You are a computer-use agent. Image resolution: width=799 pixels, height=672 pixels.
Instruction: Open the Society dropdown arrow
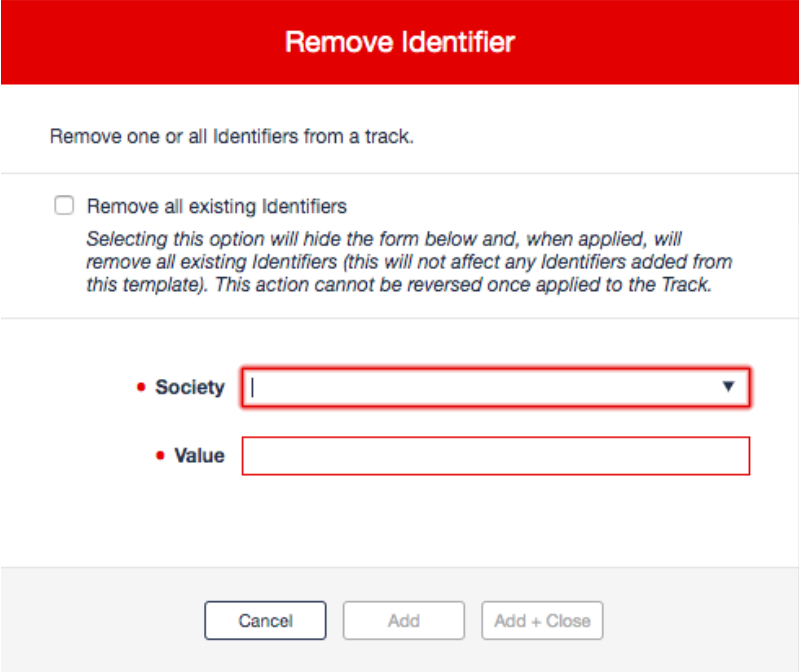(x=729, y=387)
